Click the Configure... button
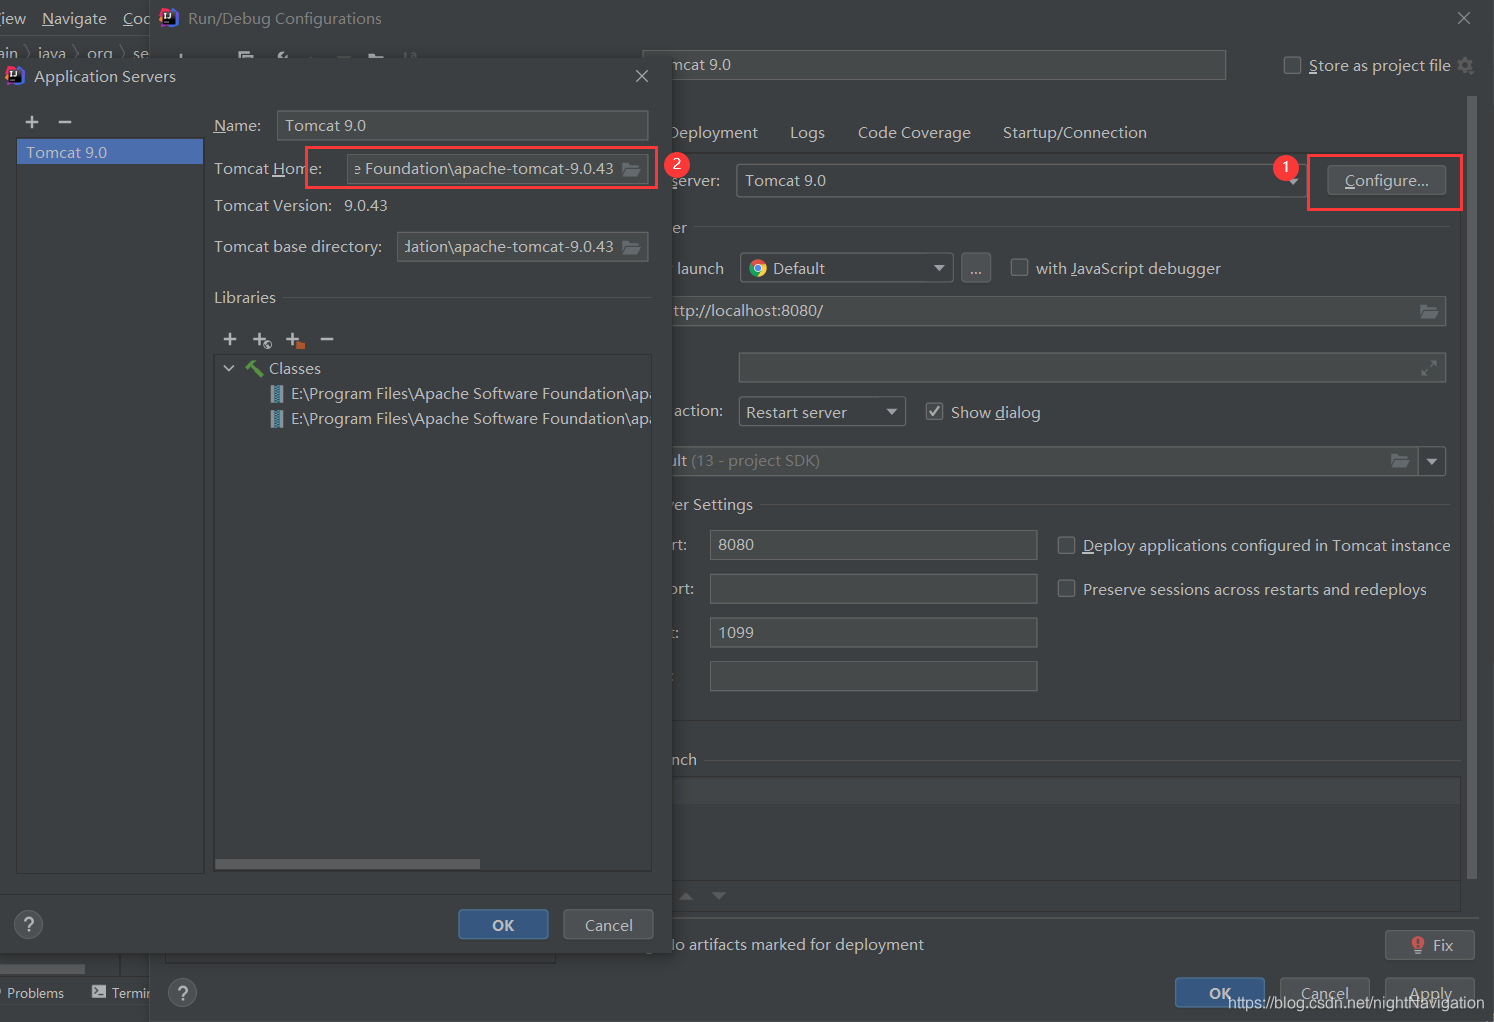Viewport: 1494px width, 1022px height. click(x=1386, y=181)
